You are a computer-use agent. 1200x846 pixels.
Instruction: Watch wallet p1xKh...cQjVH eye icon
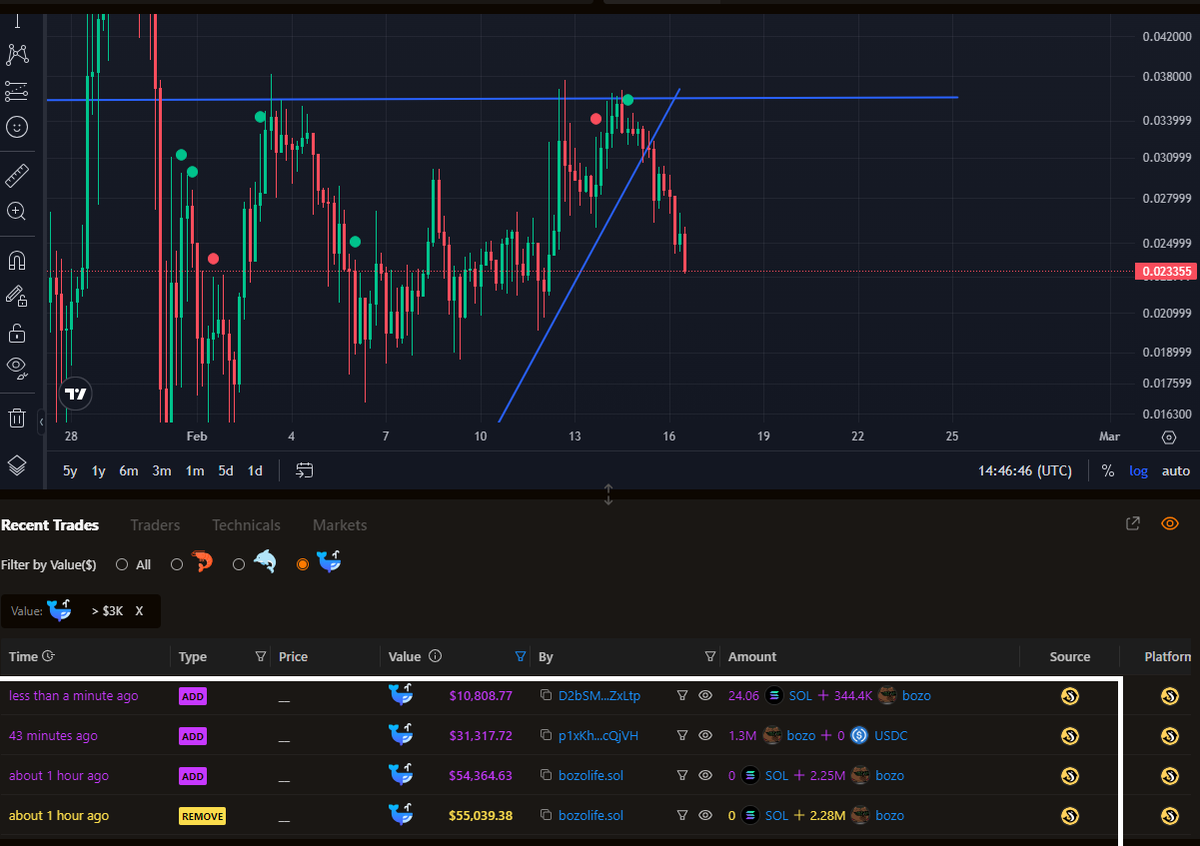[x=705, y=736]
